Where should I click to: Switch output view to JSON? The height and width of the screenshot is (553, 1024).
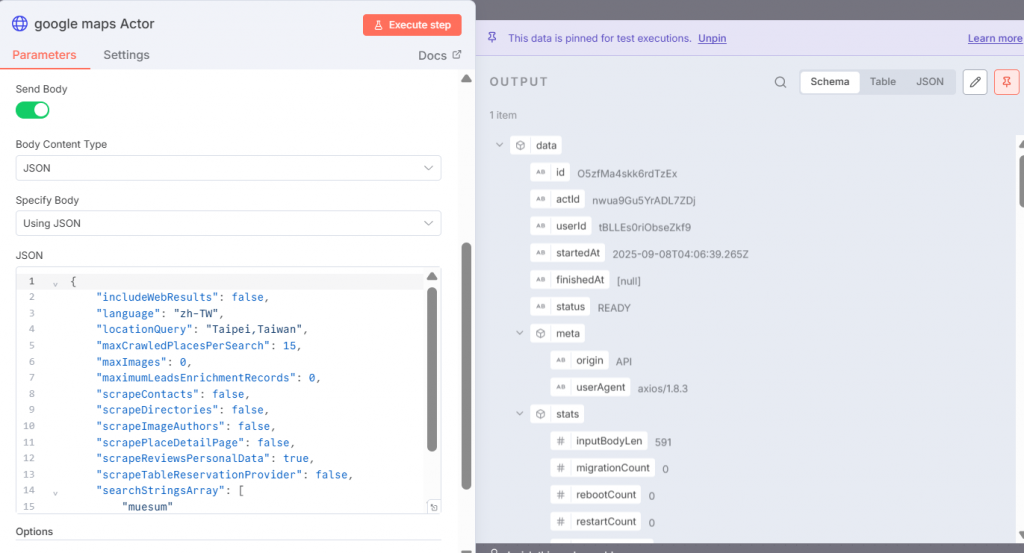[x=929, y=82]
